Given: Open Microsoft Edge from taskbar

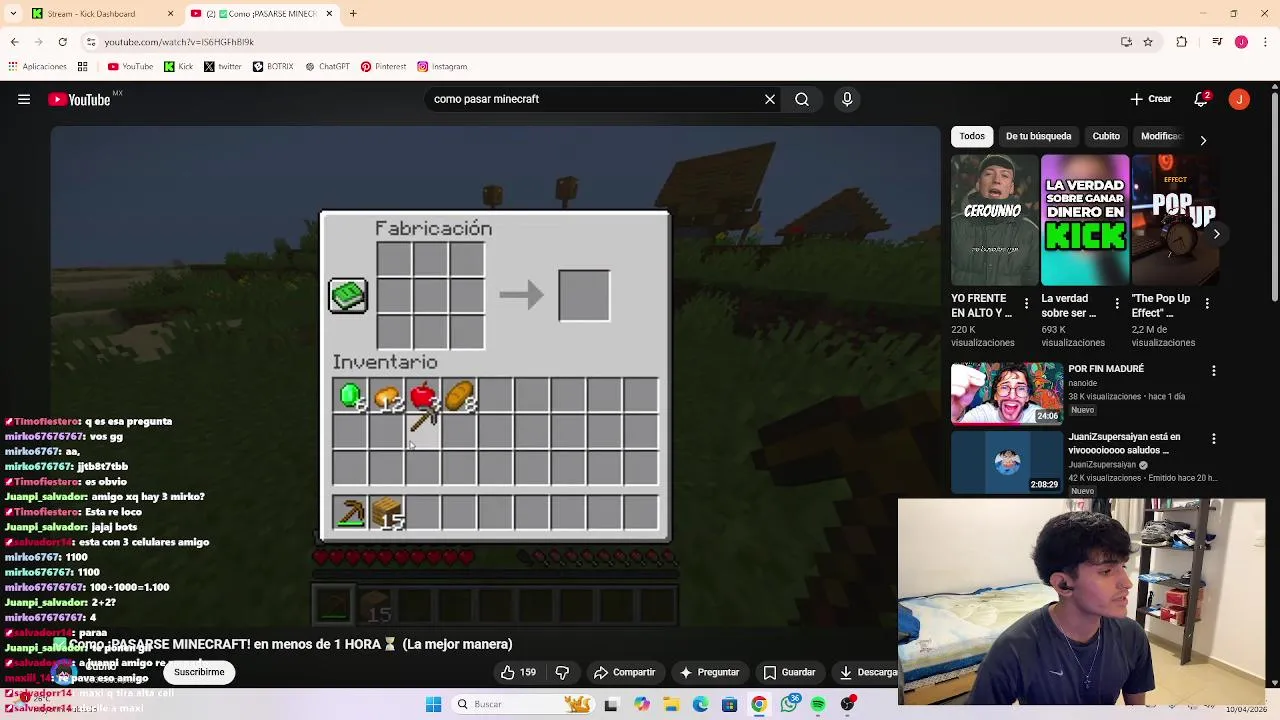Looking at the screenshot, I should (x=700, y=704).
